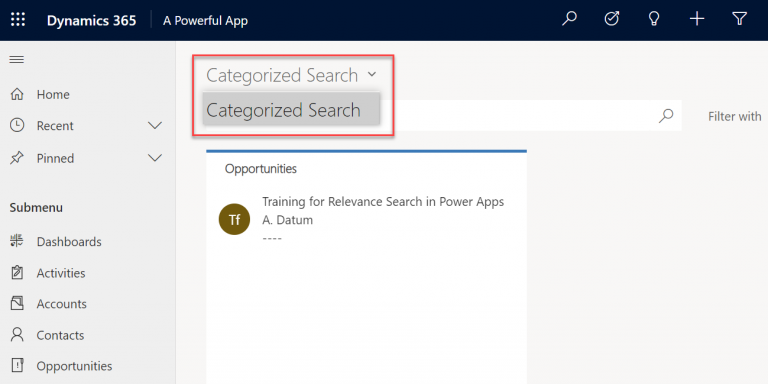Click the Dynamics 365 title link
Screen dimensions: 768x384
(x=92, y=21)
